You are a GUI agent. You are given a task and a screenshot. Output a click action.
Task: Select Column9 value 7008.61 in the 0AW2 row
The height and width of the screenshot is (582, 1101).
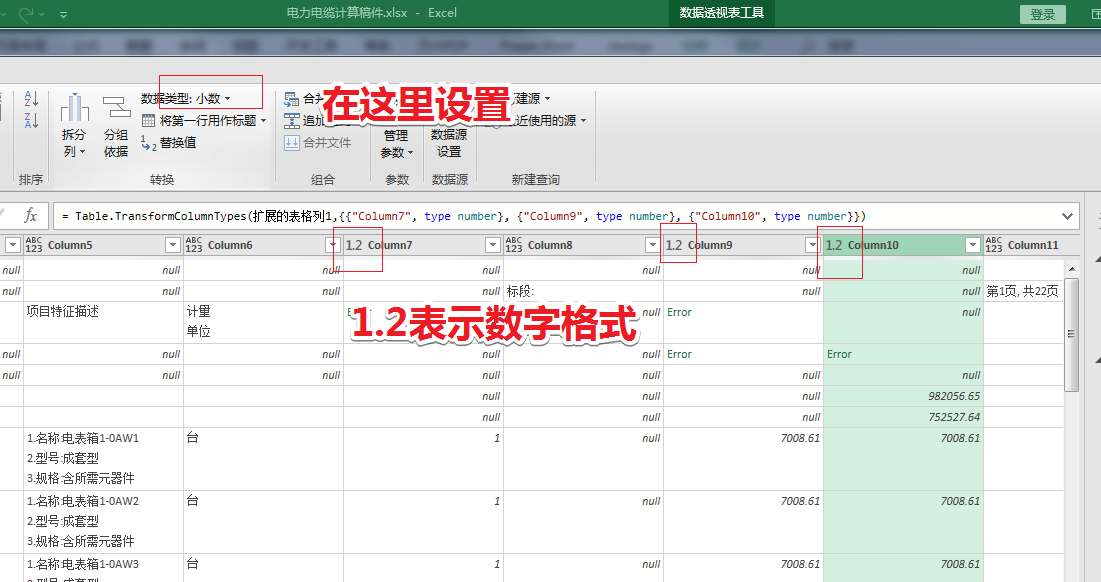pos(743,522)
